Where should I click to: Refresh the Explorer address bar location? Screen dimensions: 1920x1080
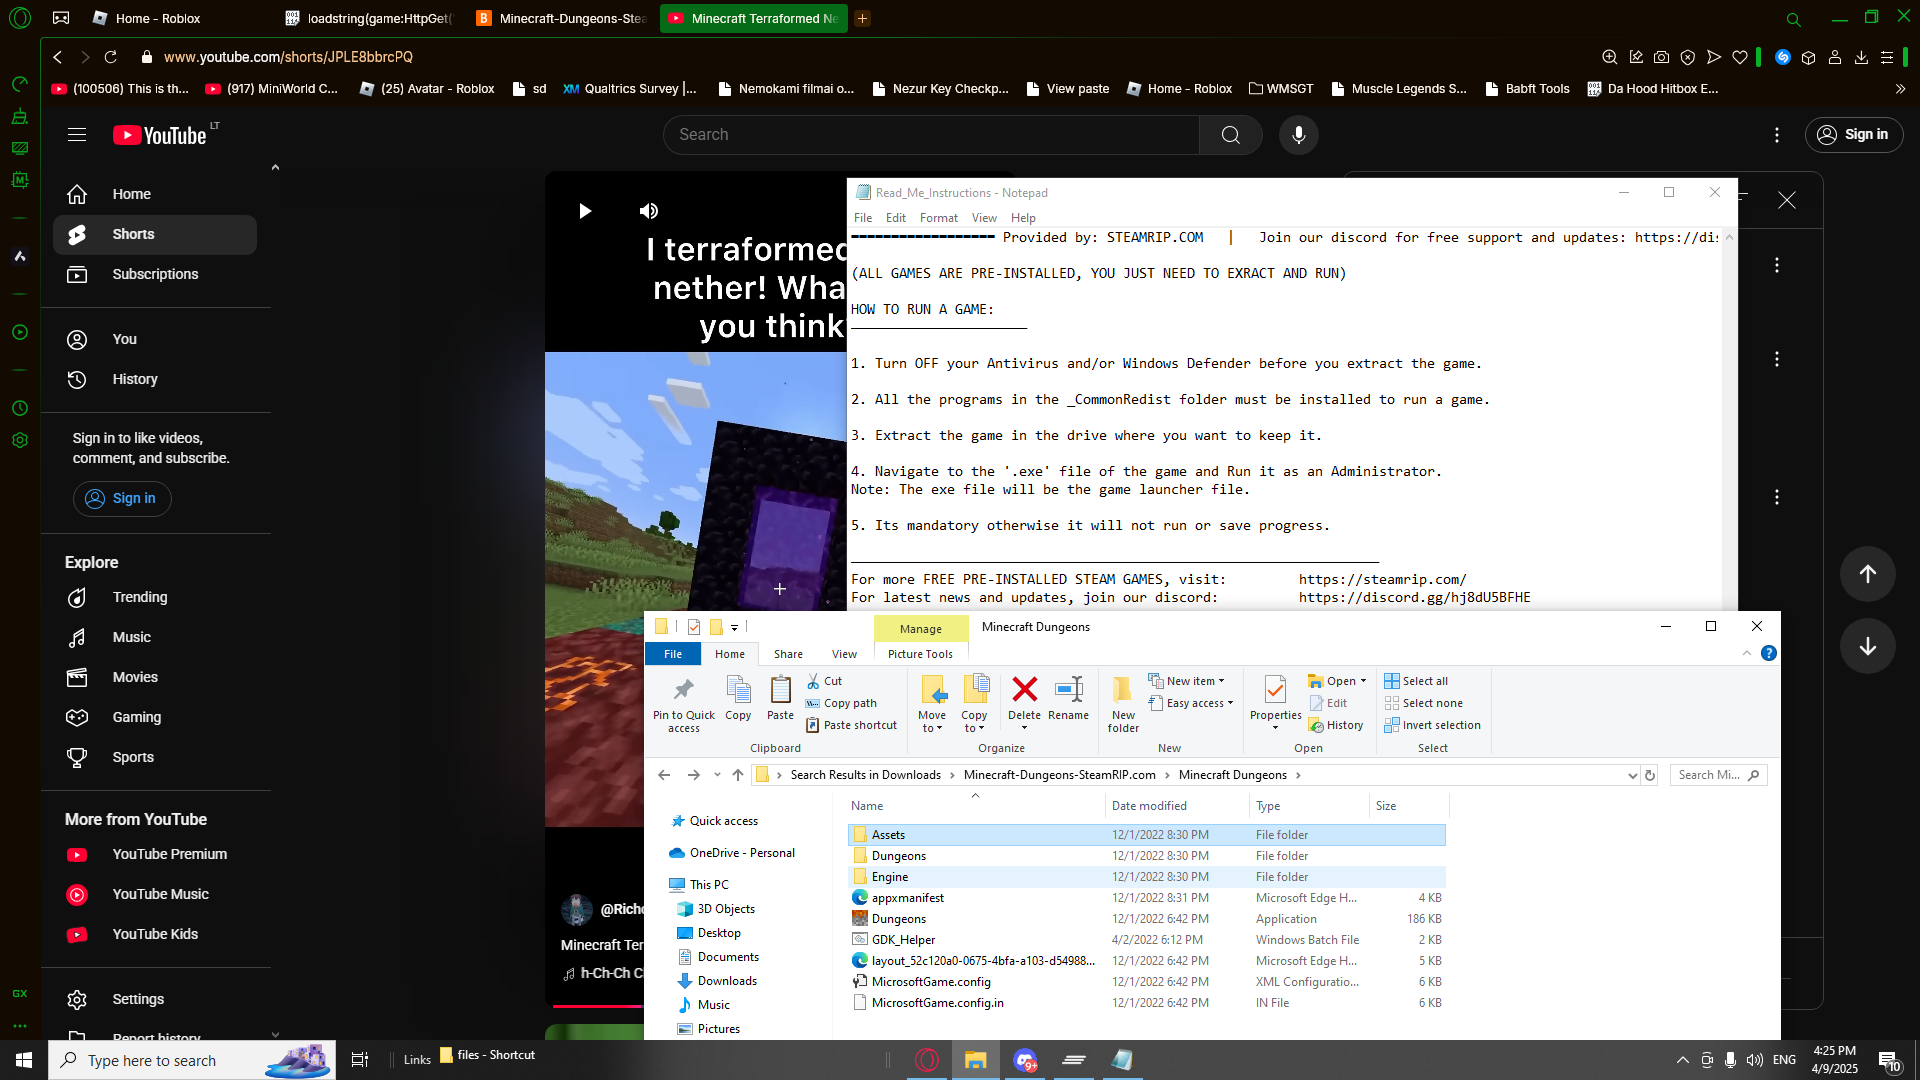point(1650,775)
